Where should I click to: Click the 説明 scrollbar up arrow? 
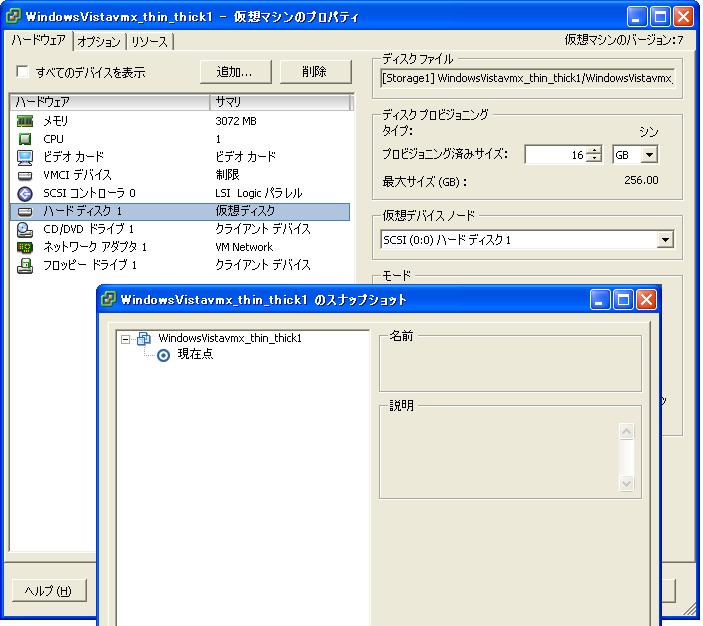(626, 431)
